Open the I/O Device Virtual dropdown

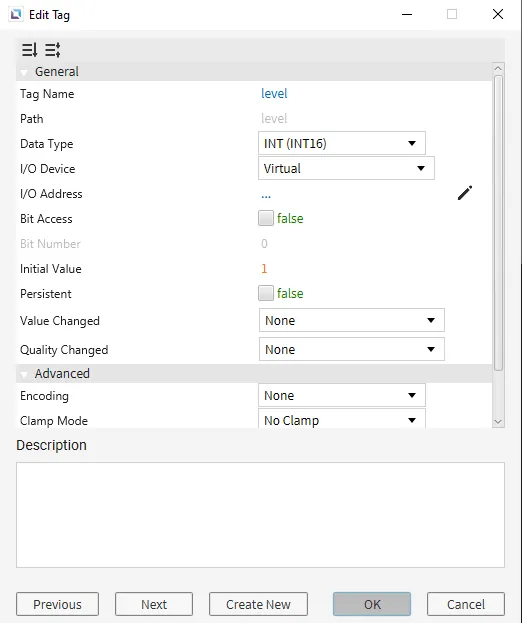click(x=346, y=168)
